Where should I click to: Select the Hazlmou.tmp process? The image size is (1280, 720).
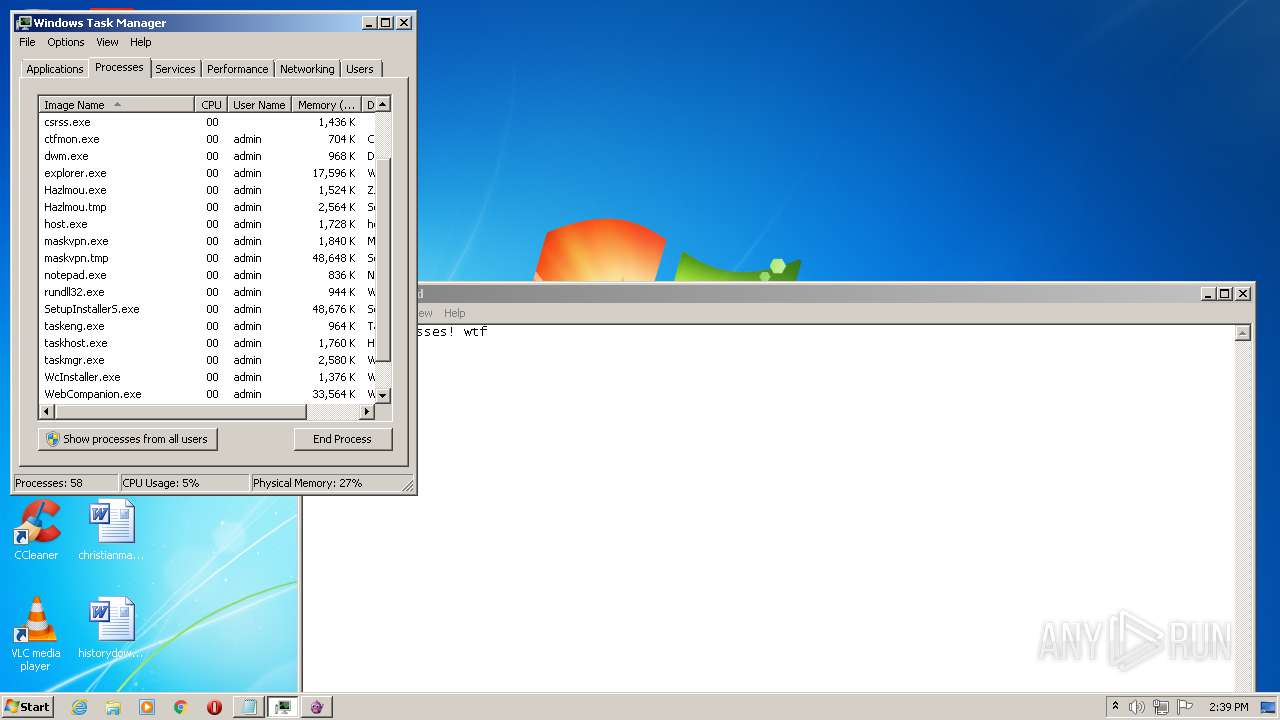point(207,207)
